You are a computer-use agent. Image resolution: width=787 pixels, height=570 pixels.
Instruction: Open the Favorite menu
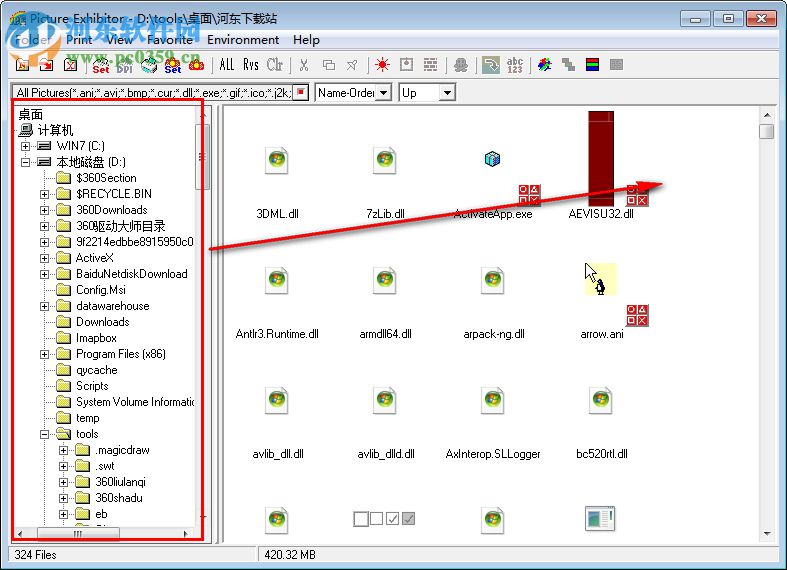(x=170, y=40)
